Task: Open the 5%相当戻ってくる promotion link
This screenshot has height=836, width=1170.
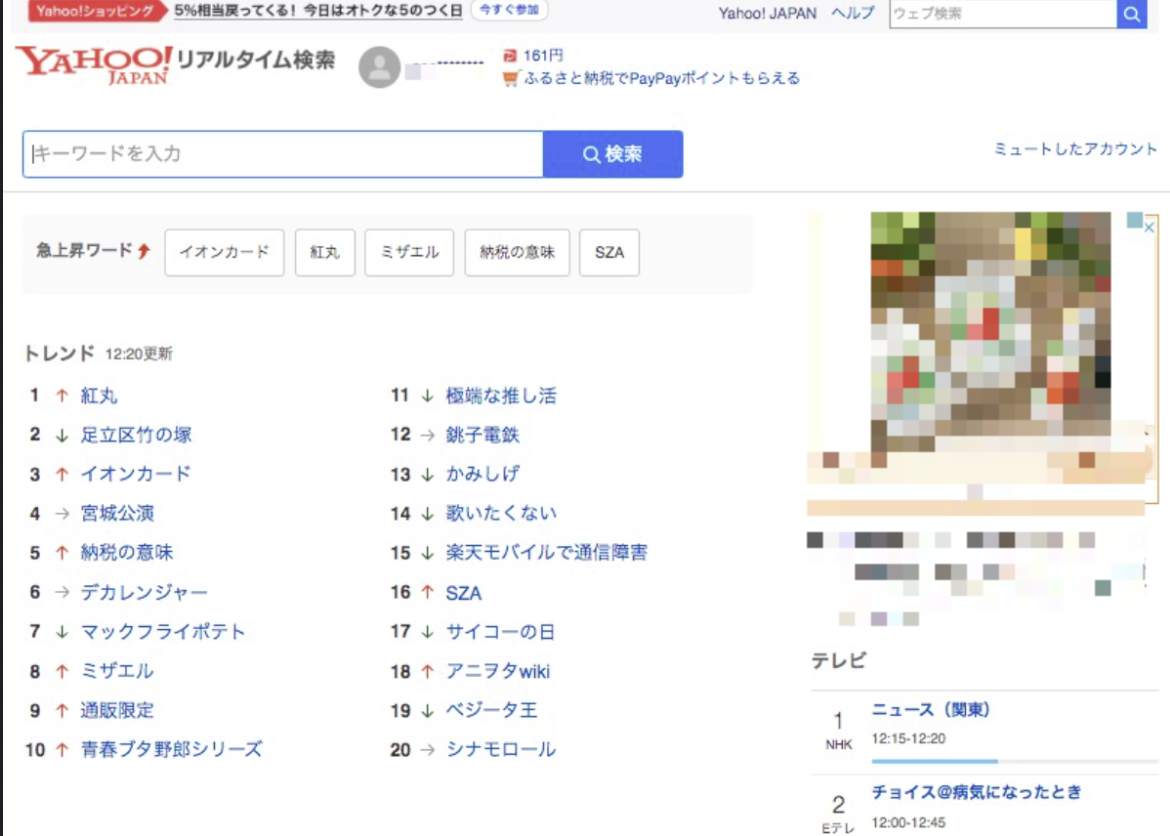Action: [x=318, y=10]
